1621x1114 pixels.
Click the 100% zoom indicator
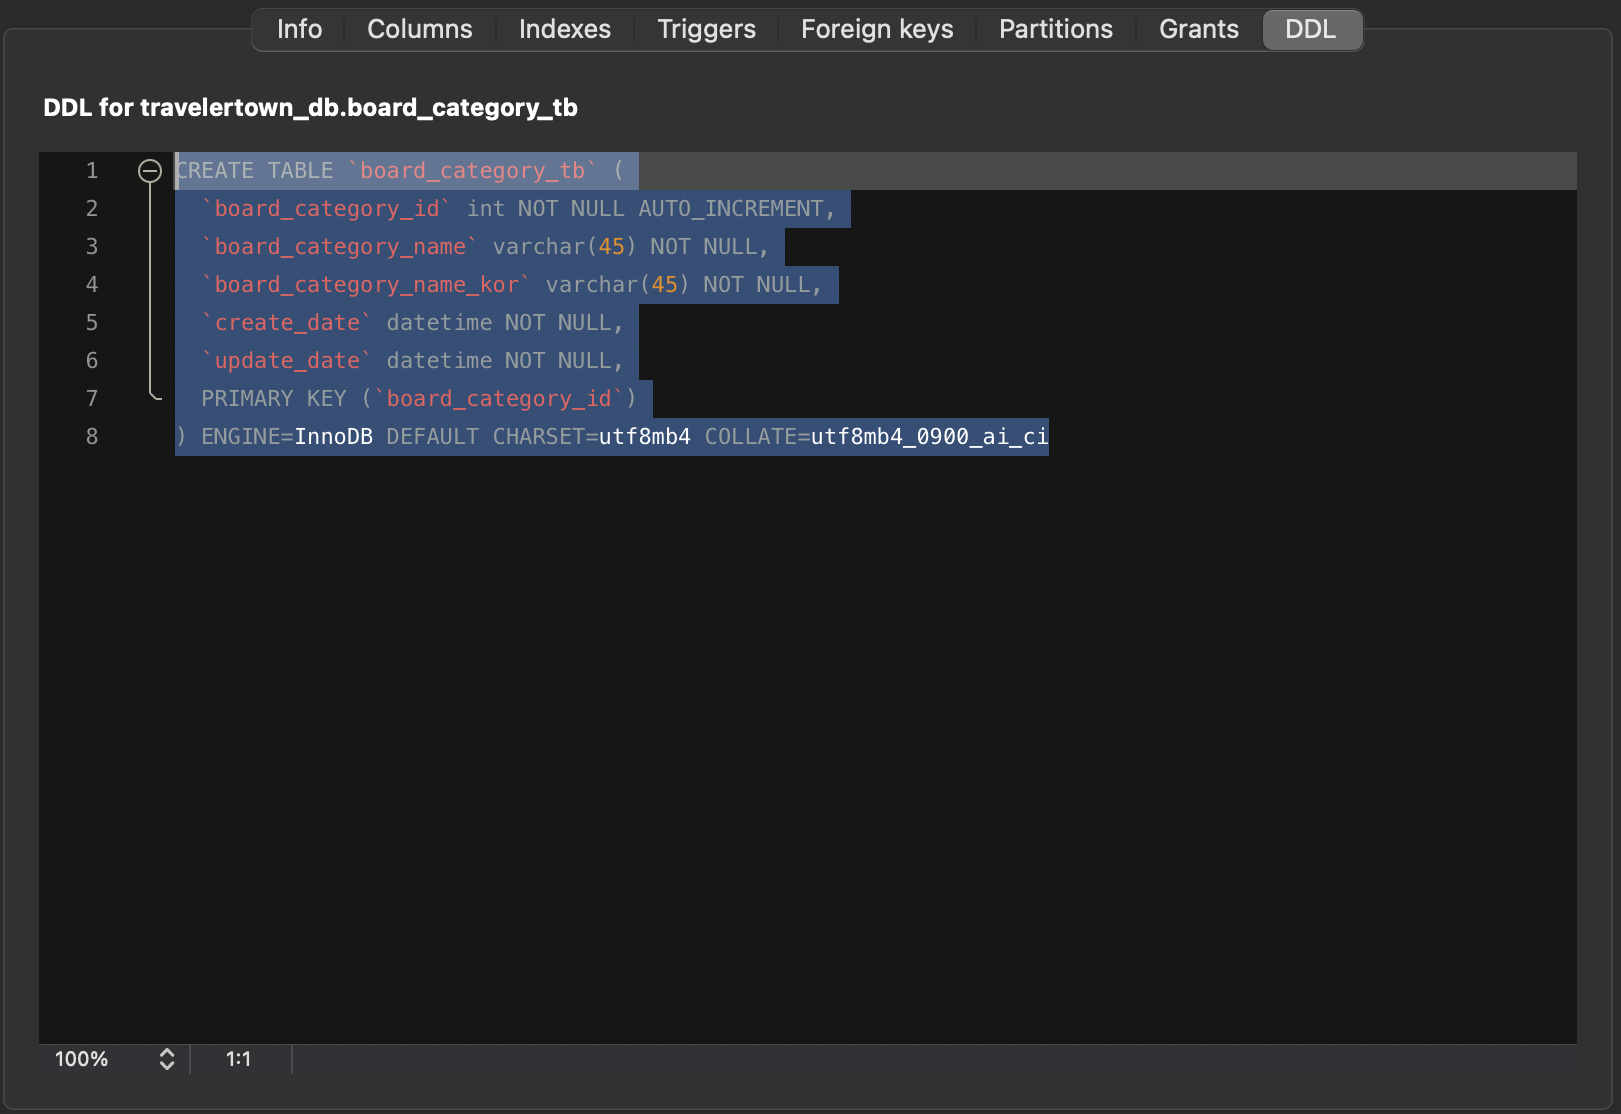click(x=82, y=1059)
